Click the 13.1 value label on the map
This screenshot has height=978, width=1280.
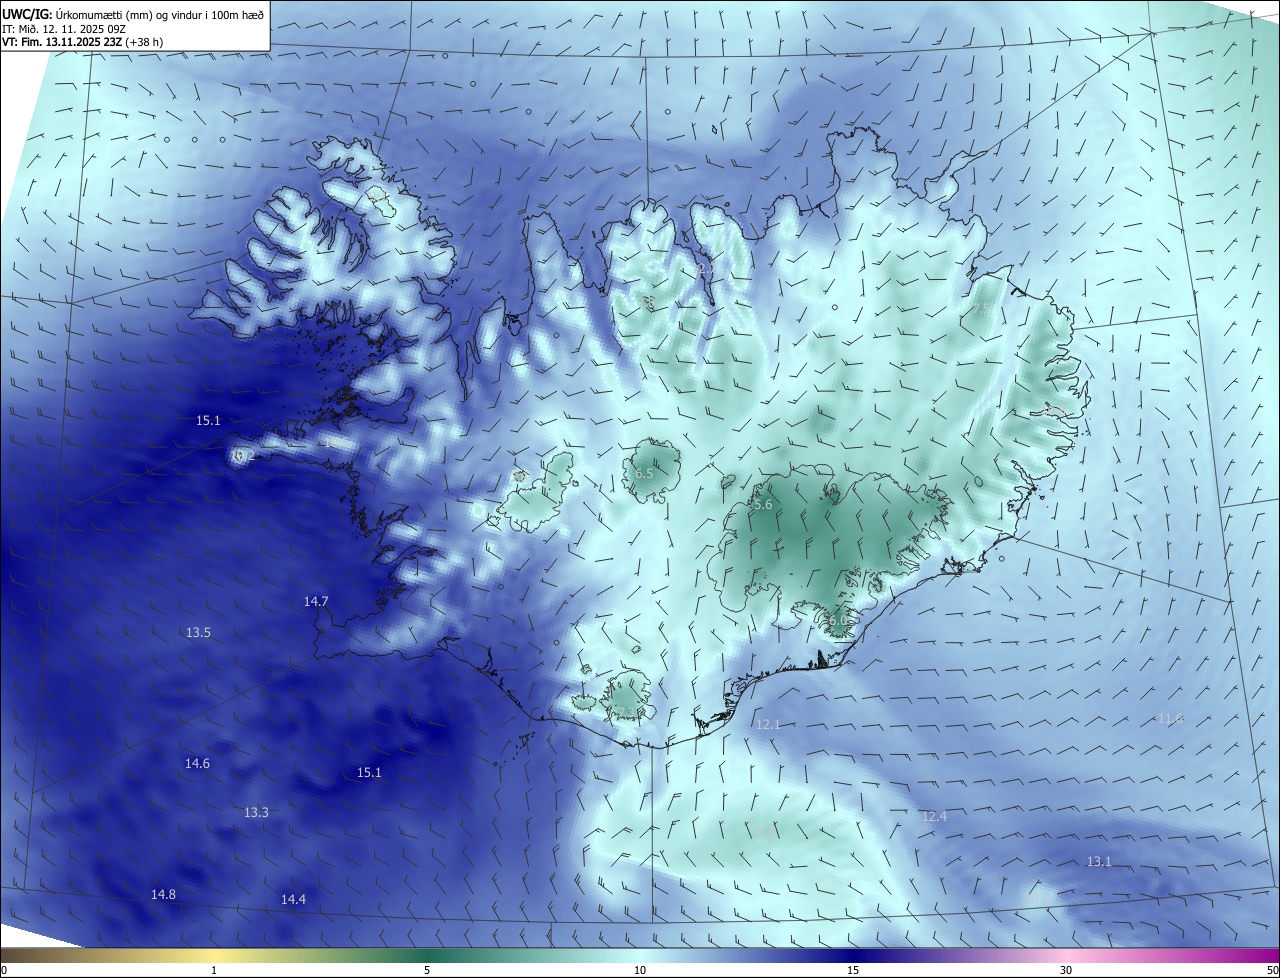click(1099, 861)
